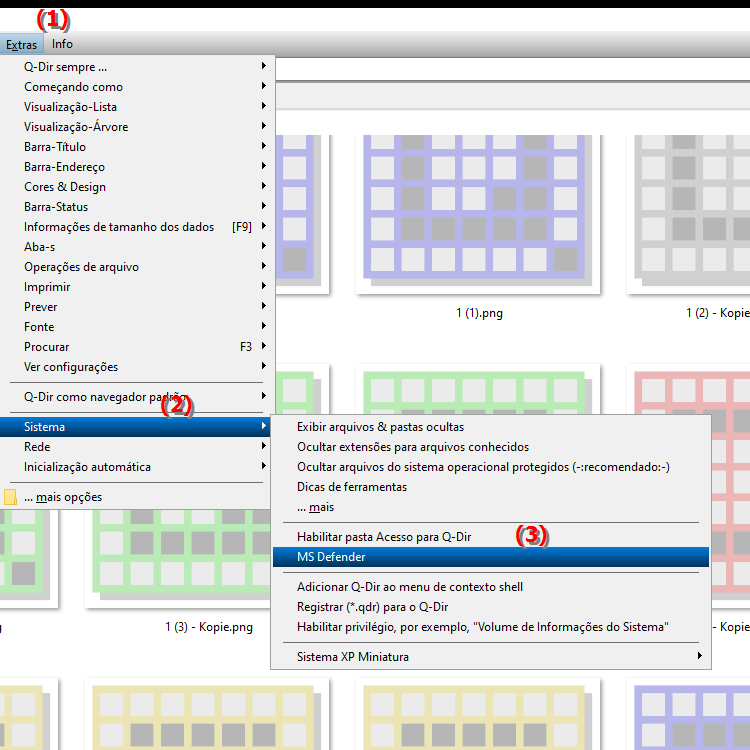Expand arrow next to Sistema XP Miniatura
The height and width of the screenshot is (750, 750).
tap(700, 656)
